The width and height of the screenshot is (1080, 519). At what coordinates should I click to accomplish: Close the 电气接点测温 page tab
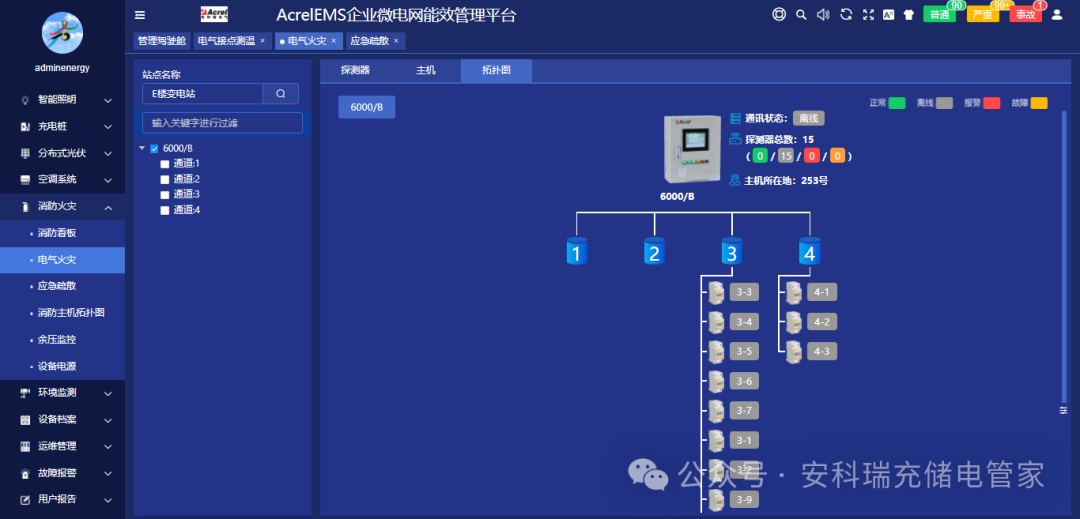[x=262, y=41]
